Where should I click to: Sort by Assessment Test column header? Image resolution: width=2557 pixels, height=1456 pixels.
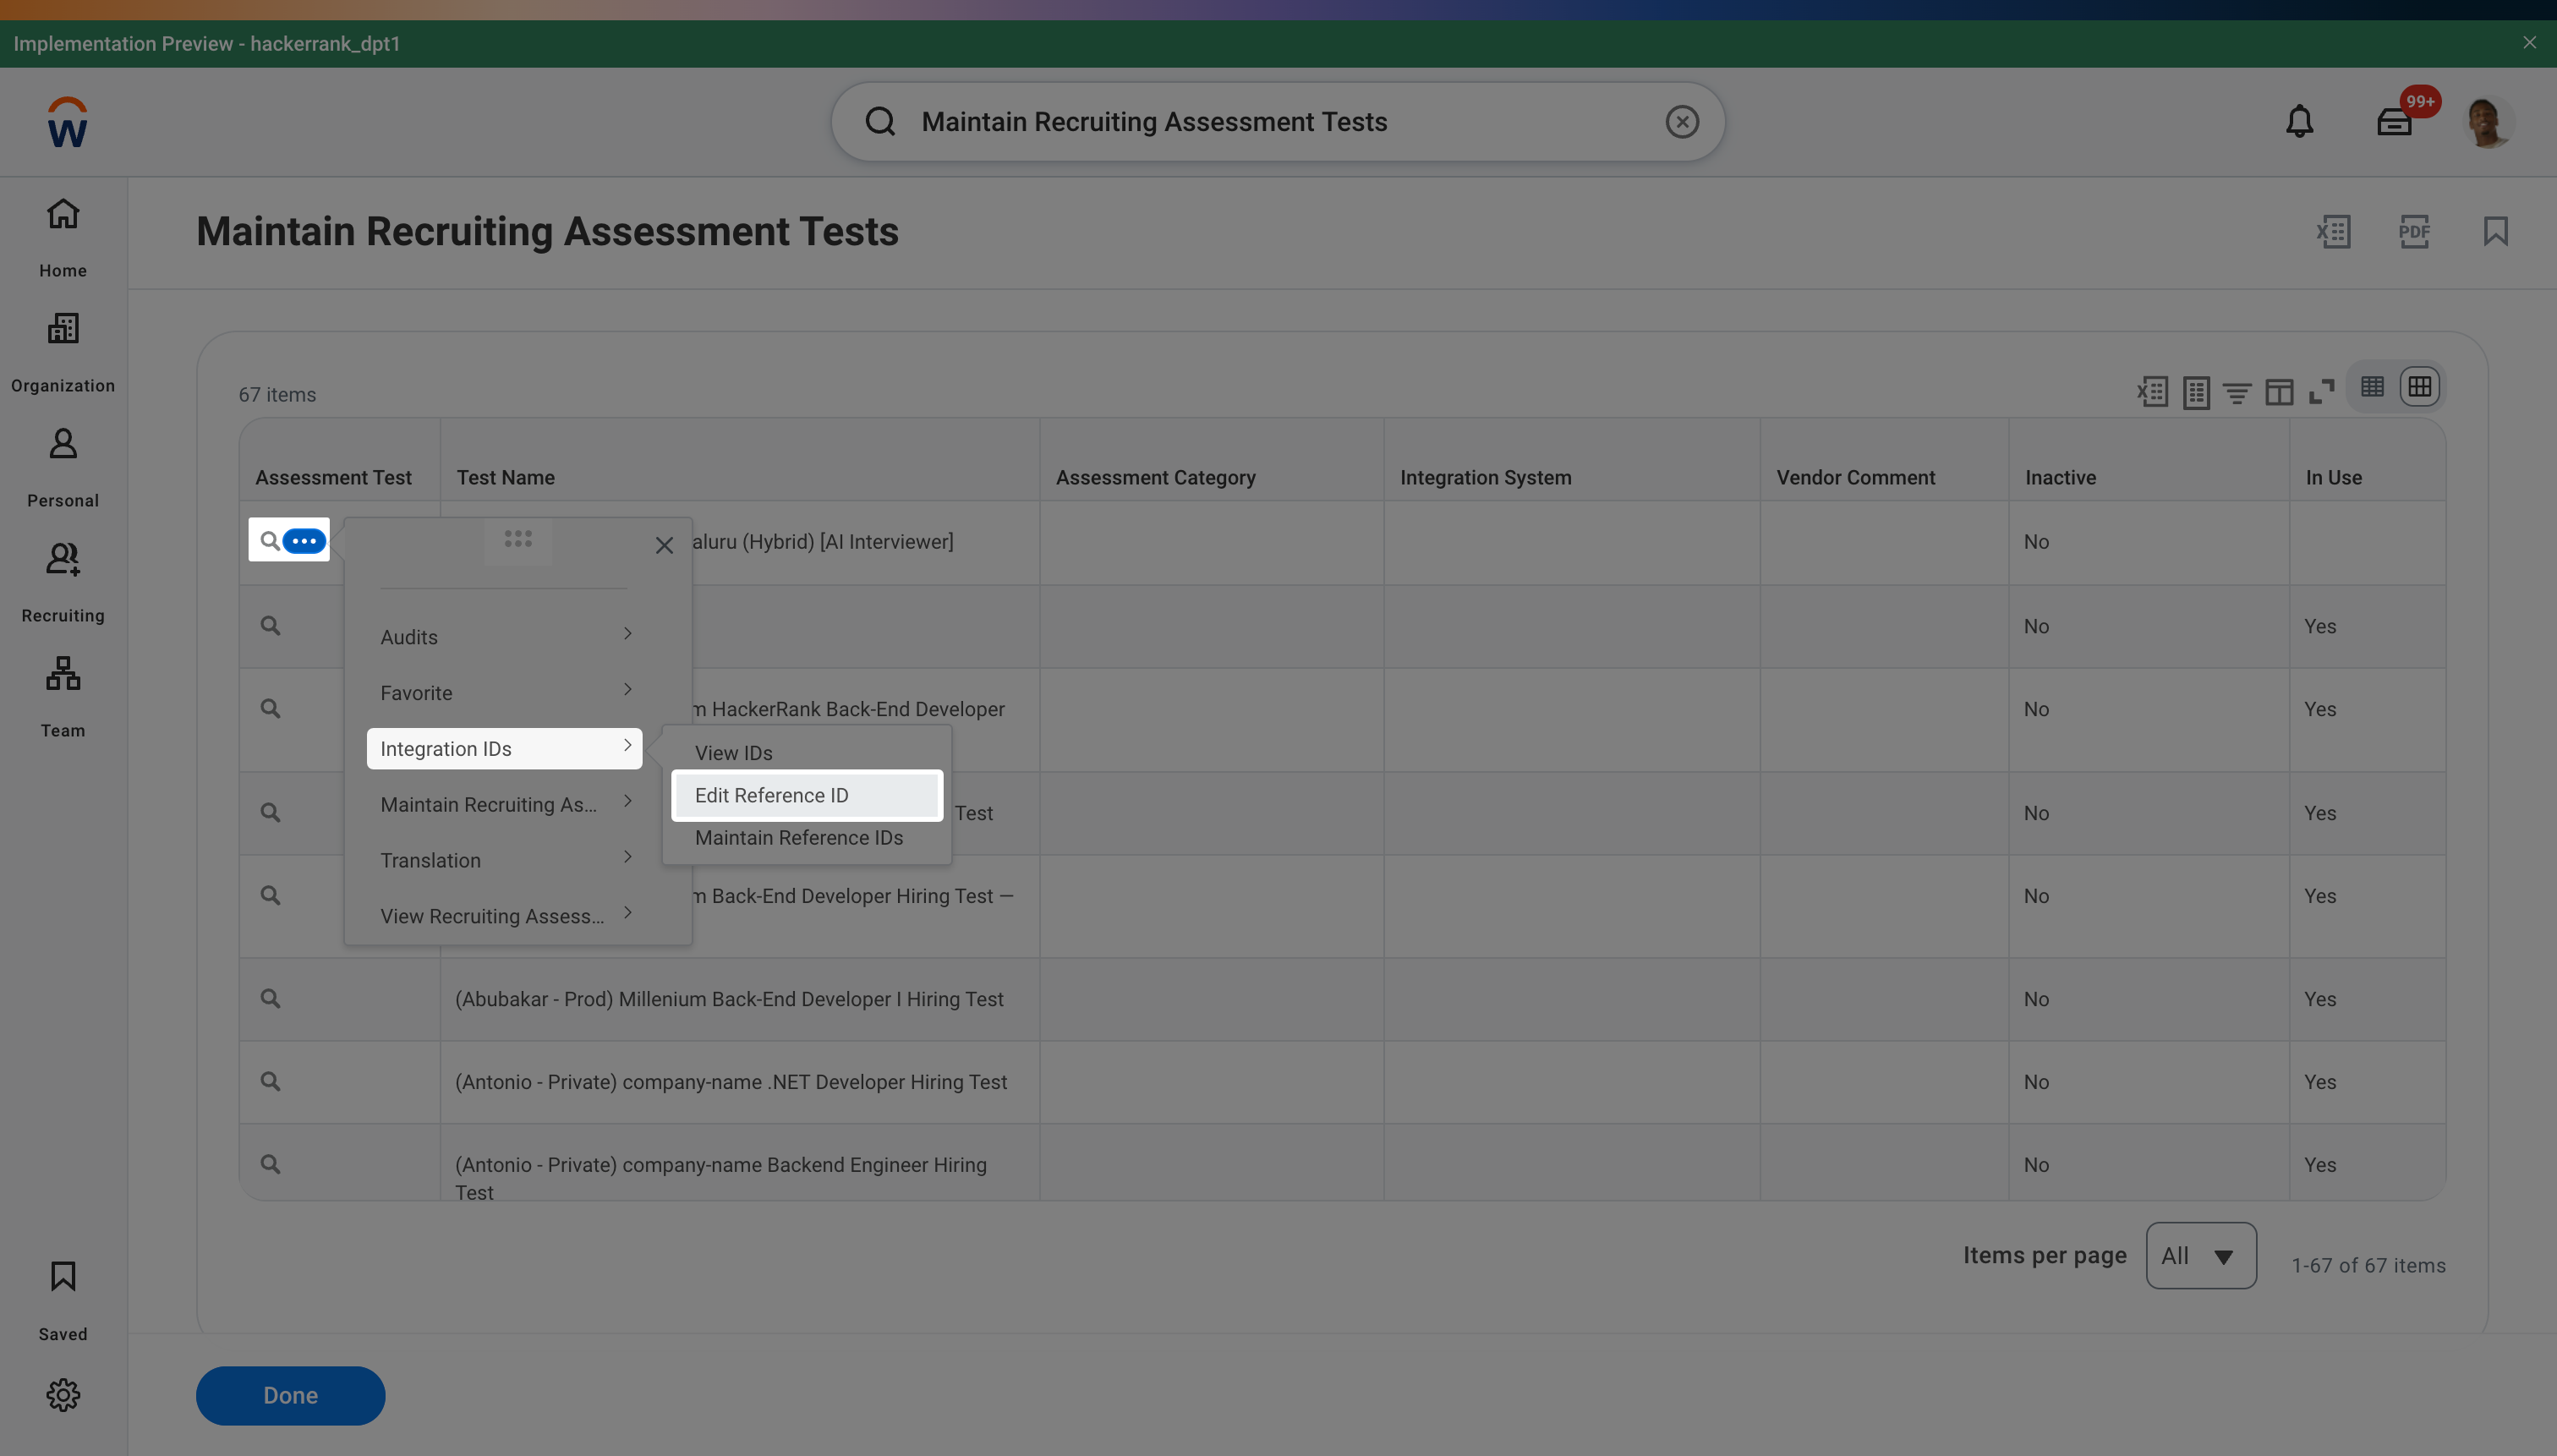333,477
